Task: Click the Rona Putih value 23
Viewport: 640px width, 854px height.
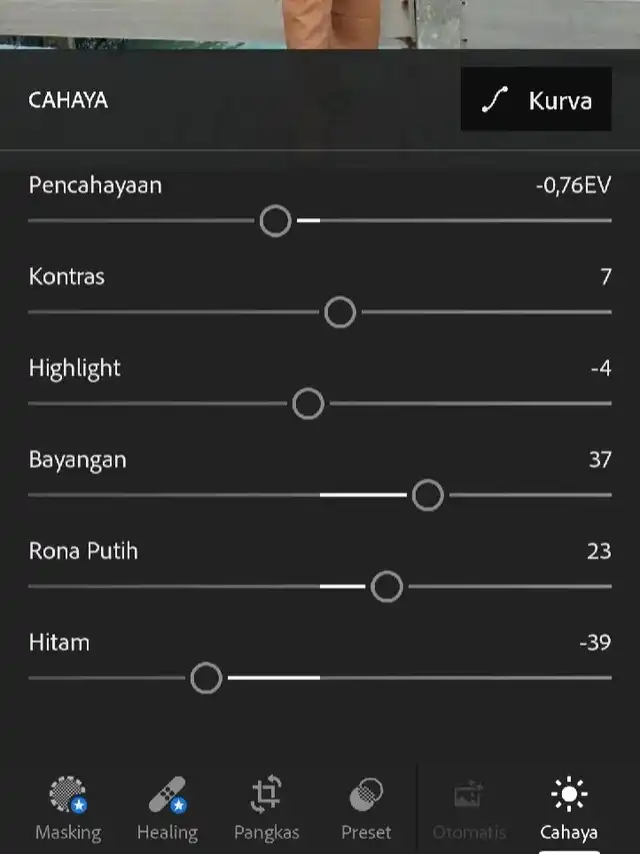Action: pos(599,551)
